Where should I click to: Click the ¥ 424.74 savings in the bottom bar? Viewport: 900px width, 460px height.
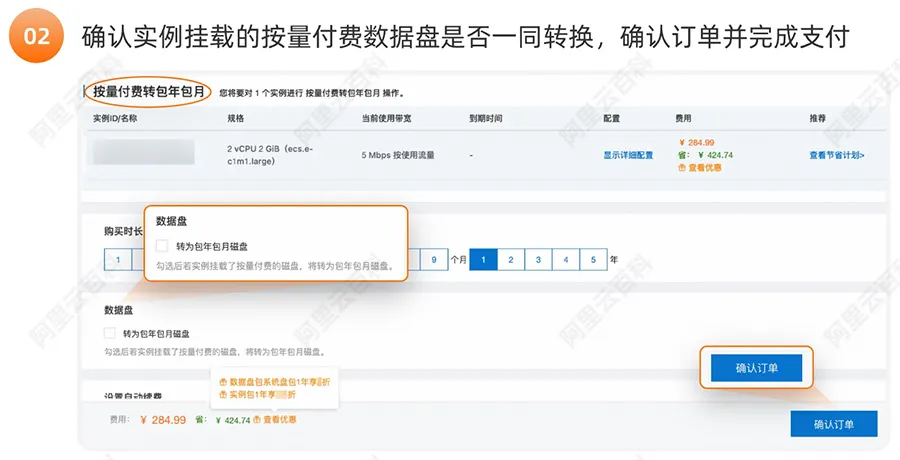(x=233, y=420)
